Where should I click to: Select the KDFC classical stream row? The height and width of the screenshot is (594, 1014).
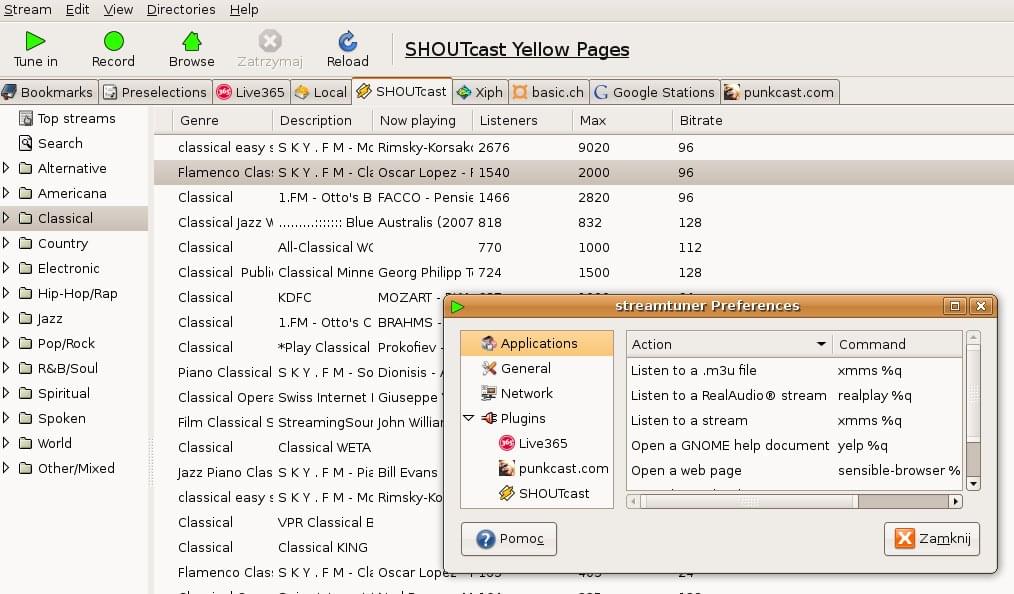pyautogui.click(x=299, y=297)
